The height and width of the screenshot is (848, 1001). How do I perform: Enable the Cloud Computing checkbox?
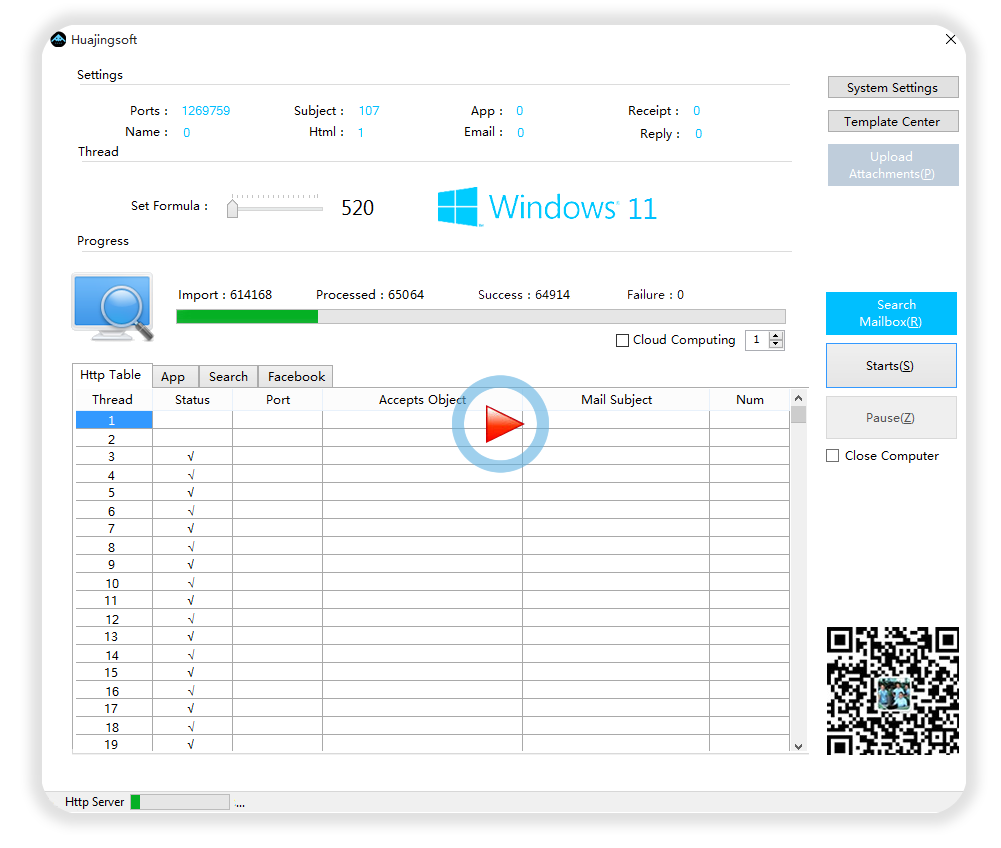point(622,340)
